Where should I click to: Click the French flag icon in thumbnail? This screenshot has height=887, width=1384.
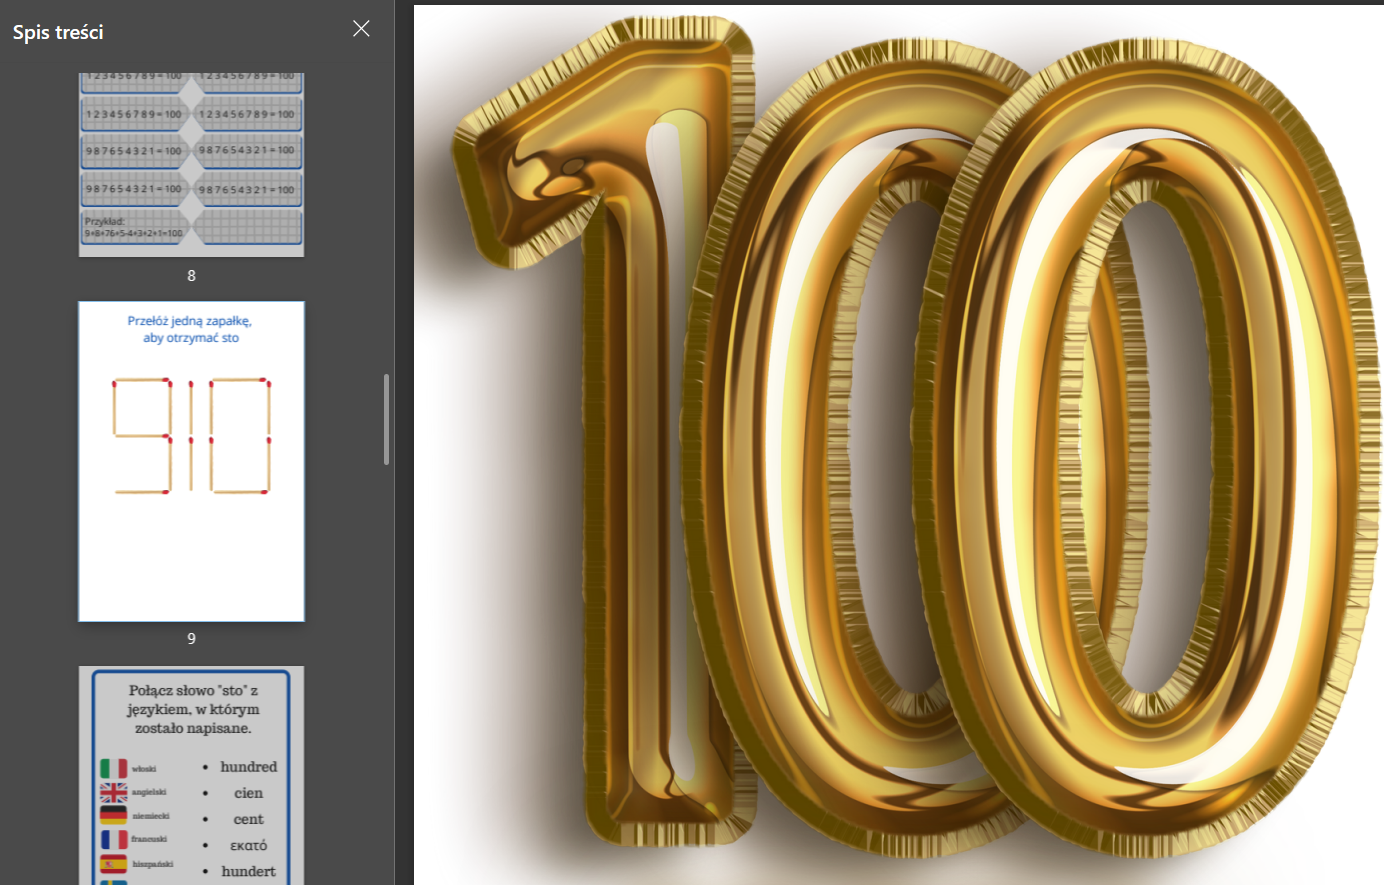(x=113, y=840)
